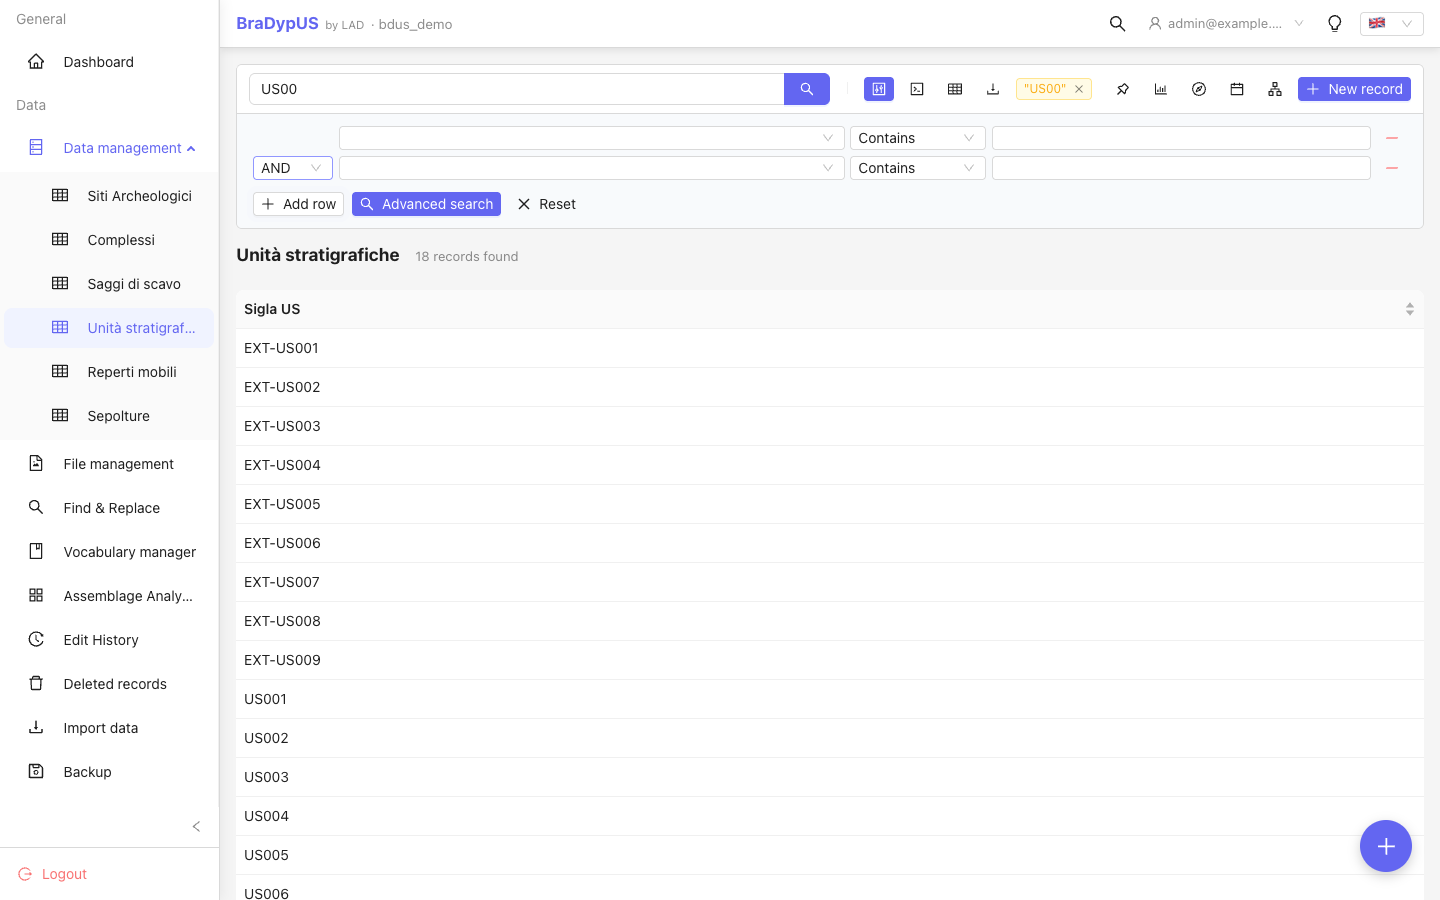The height and width of the screenshot is (900, 1440).
Task: Open Deleted records
Action: click(x=110, y=684)
